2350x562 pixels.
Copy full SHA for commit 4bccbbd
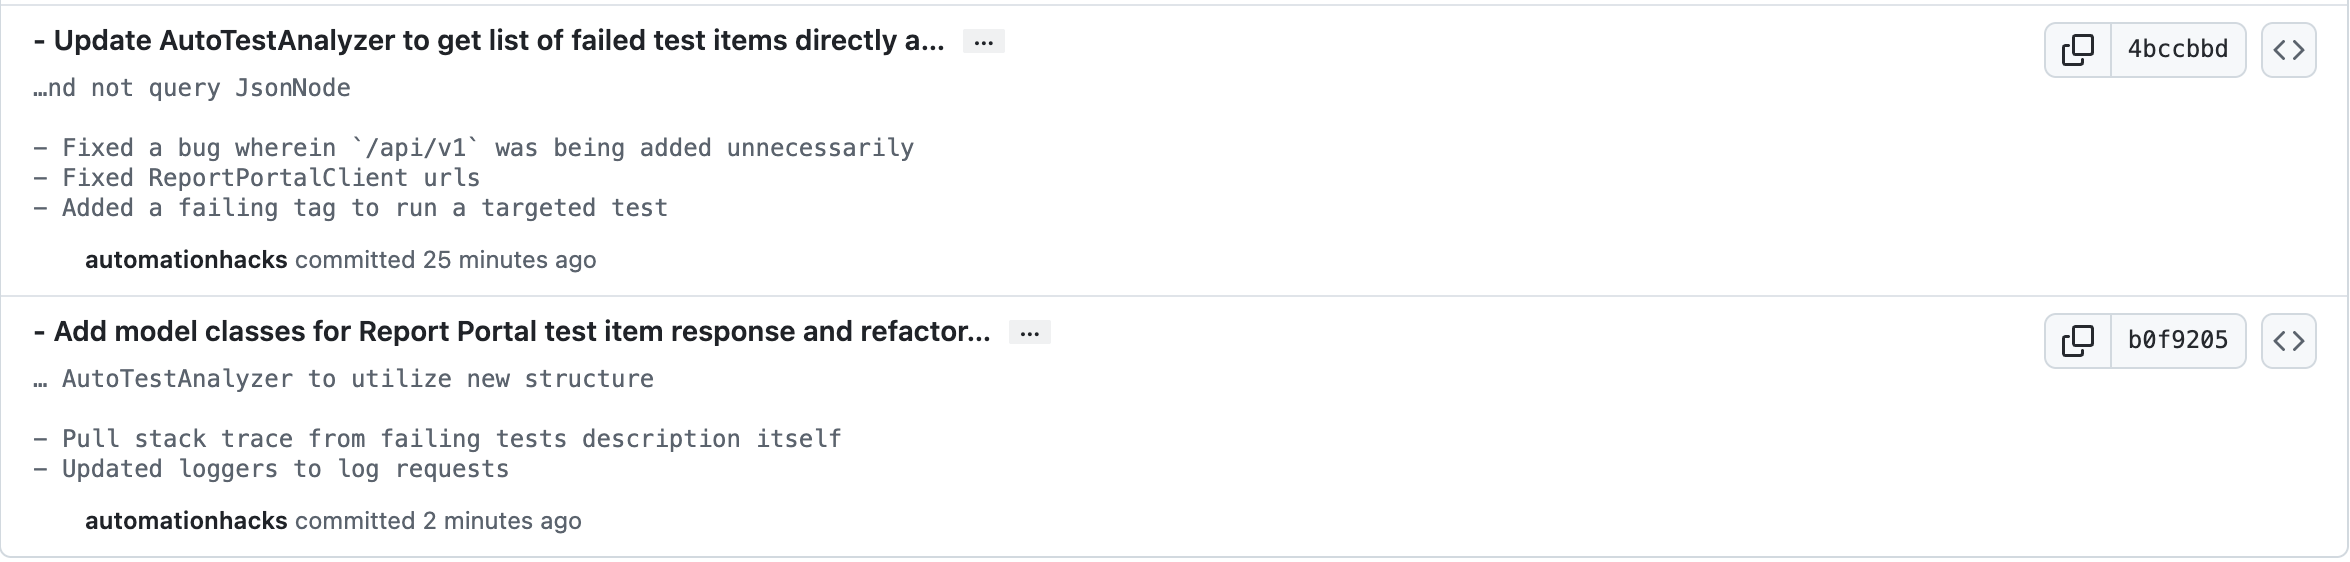pos(2078,50)
